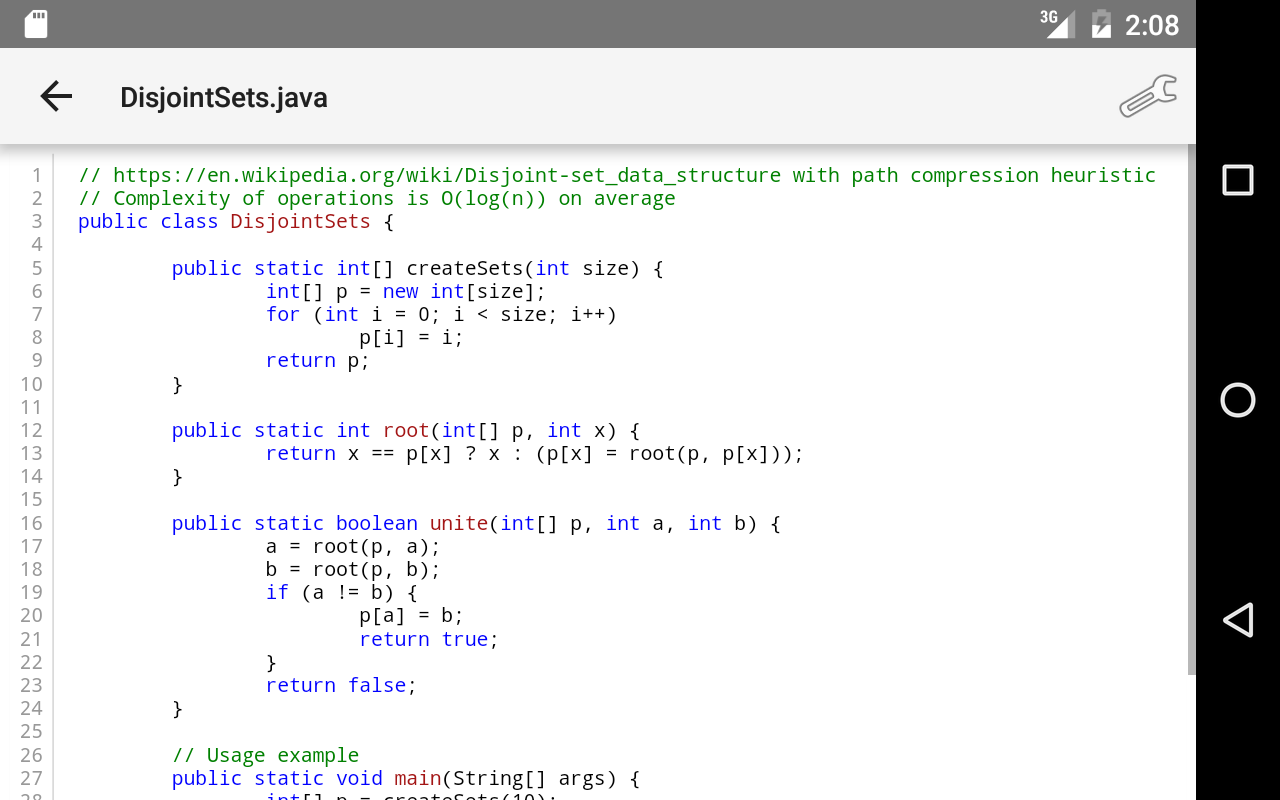This screenshot has width=1280, height=800.
Task: Open the wrench settings tool
Action: pyautogui.click(x=1148, y=96)
